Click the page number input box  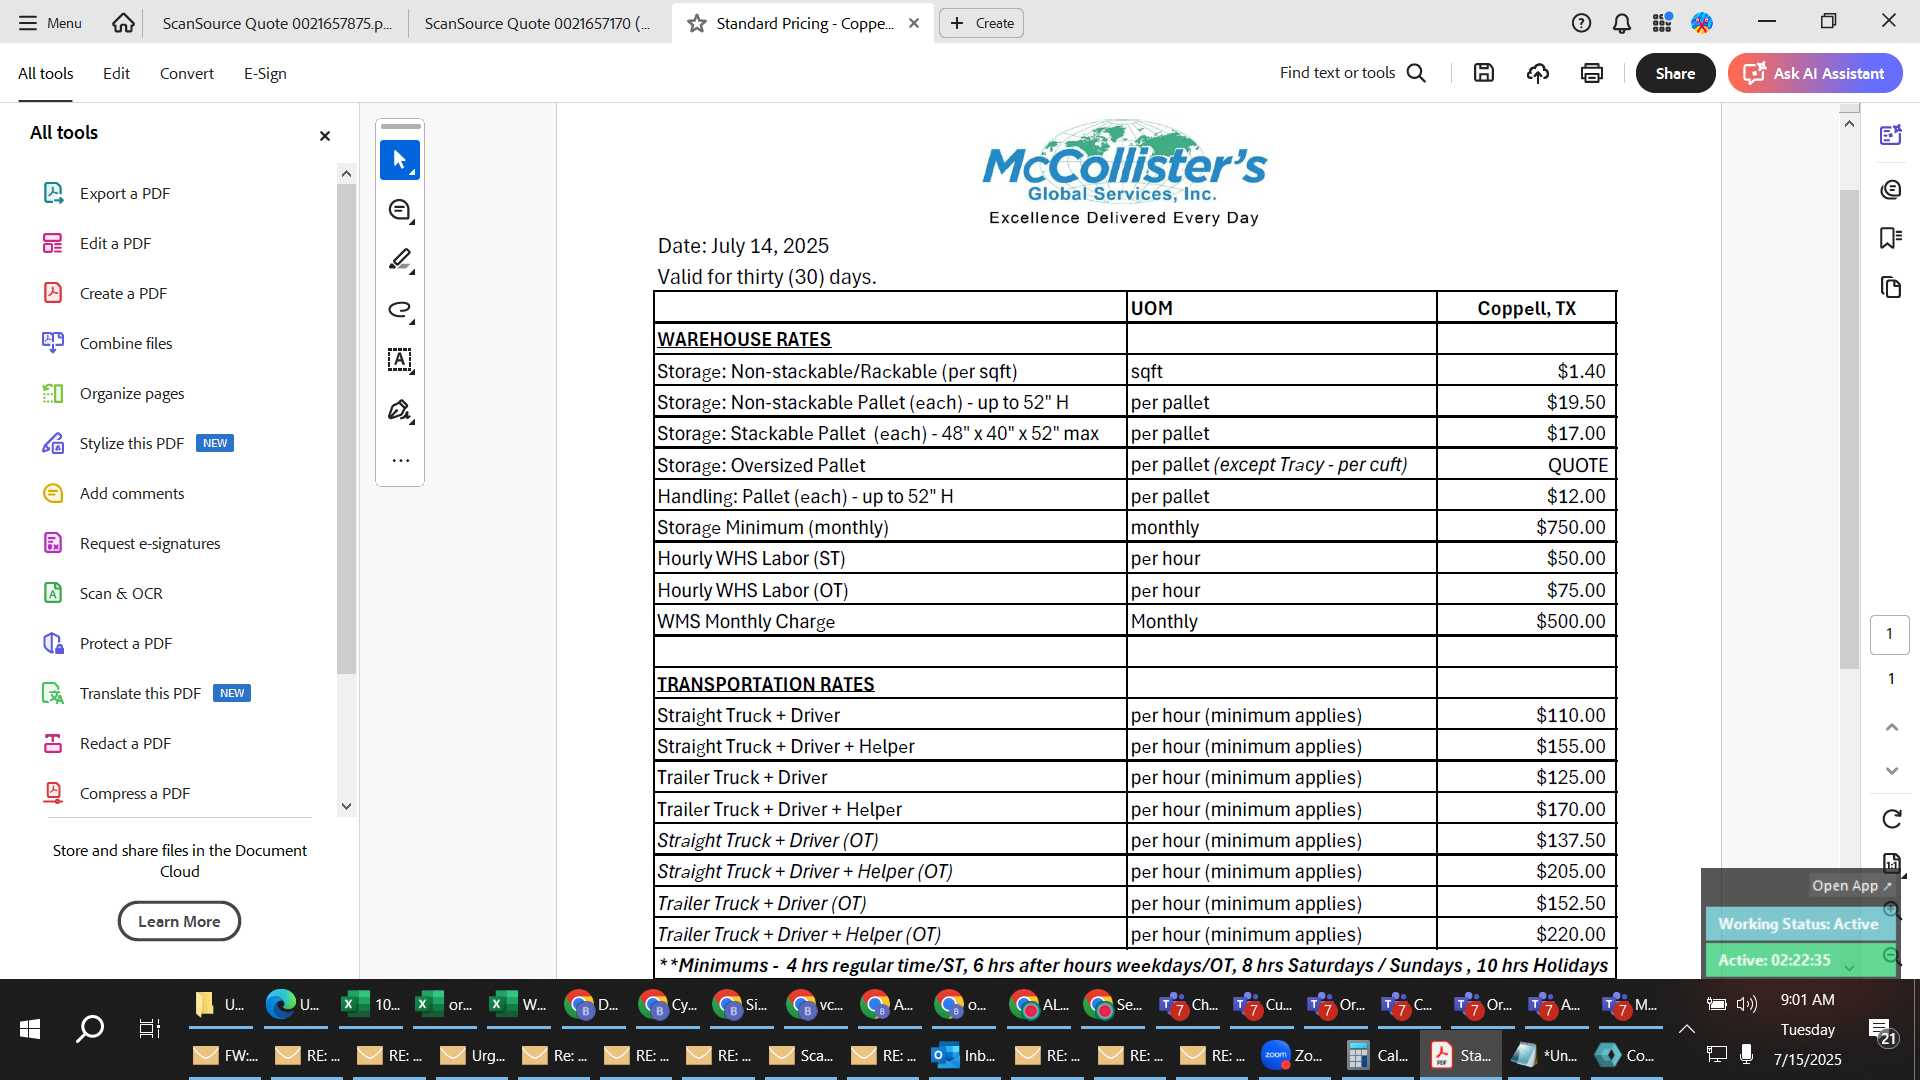point(1889,634)
